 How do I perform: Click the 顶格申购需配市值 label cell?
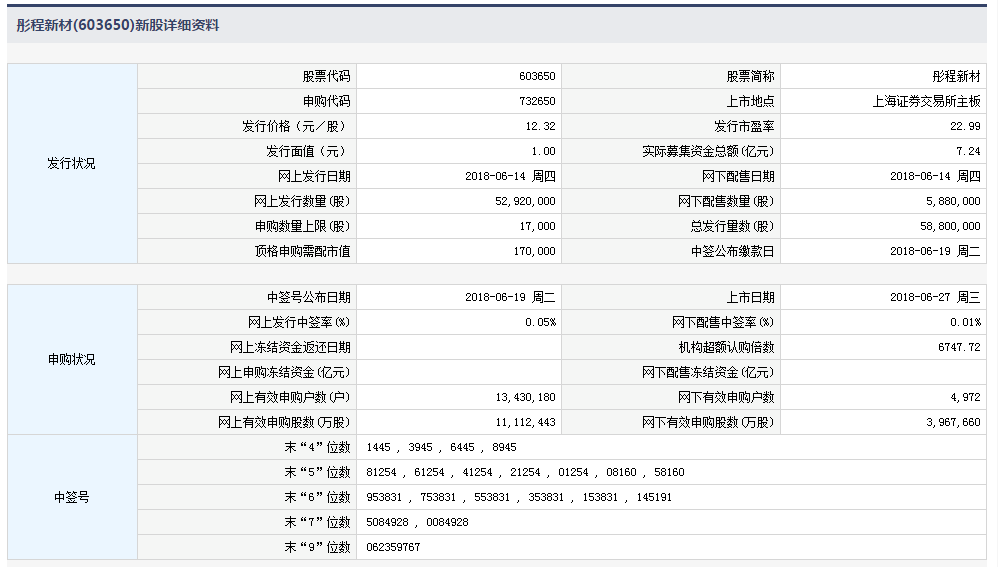click(x=302, y=252)
